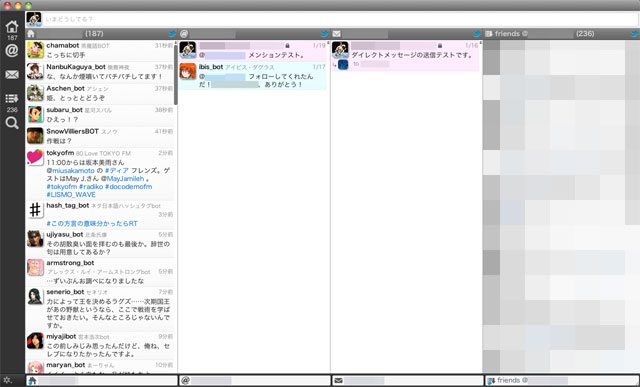Viewport: 640px width, 387px height.
Task: Open senerio_bot's avatar
Action: pyautogui.click(x=36, y=297)
